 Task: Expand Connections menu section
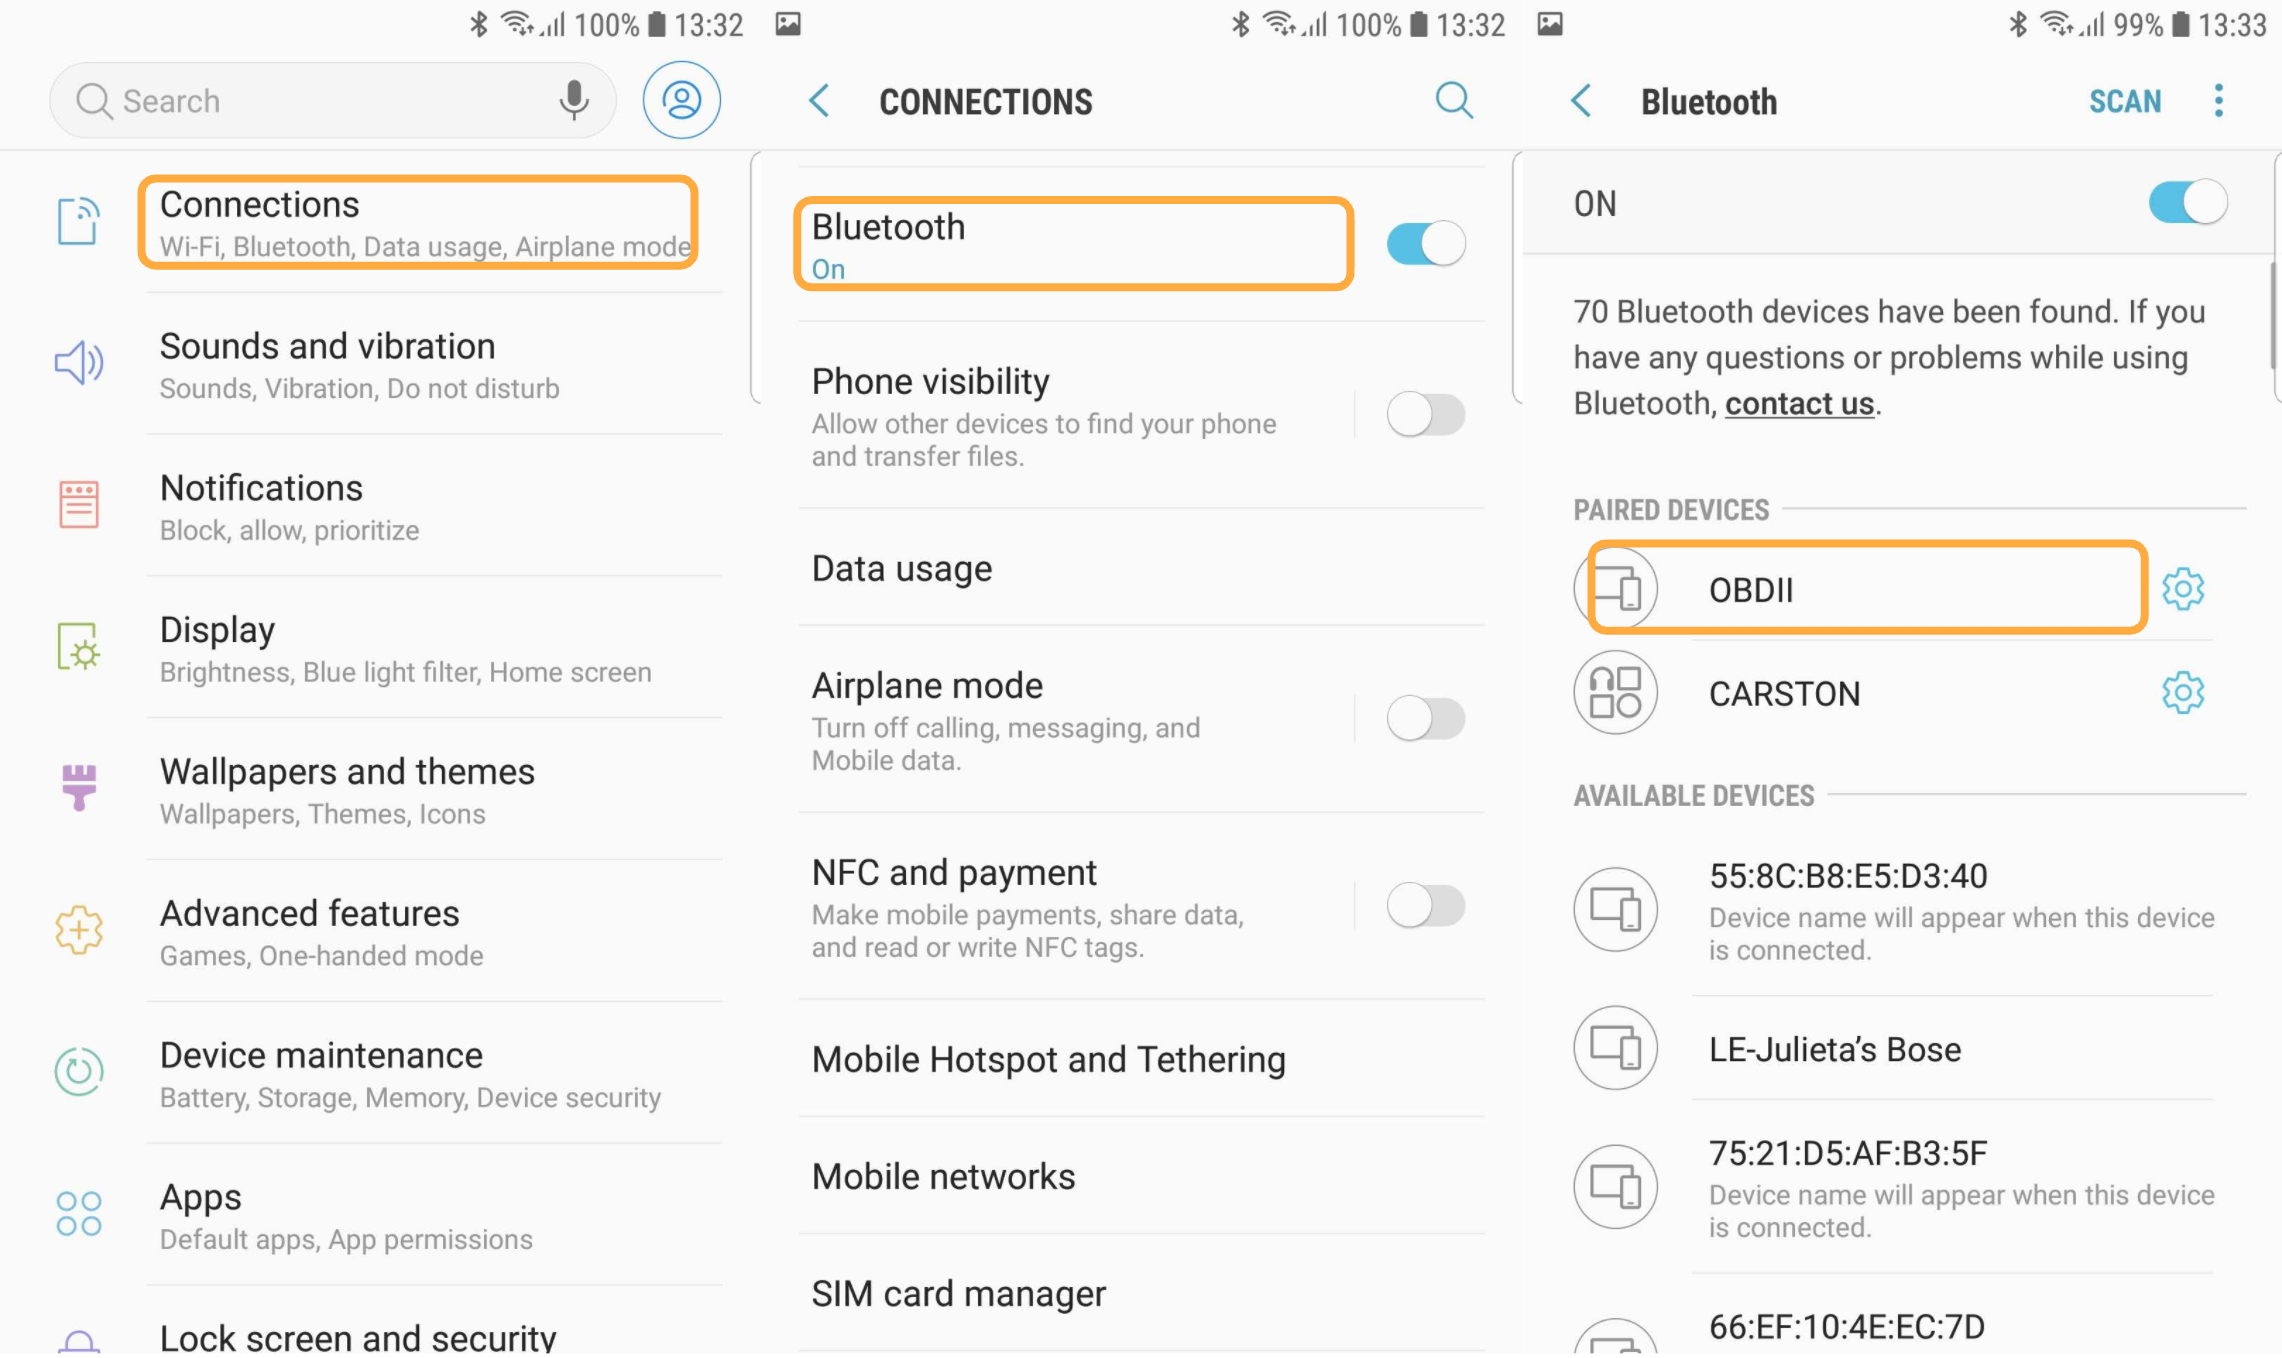click(x=425, y=220)
